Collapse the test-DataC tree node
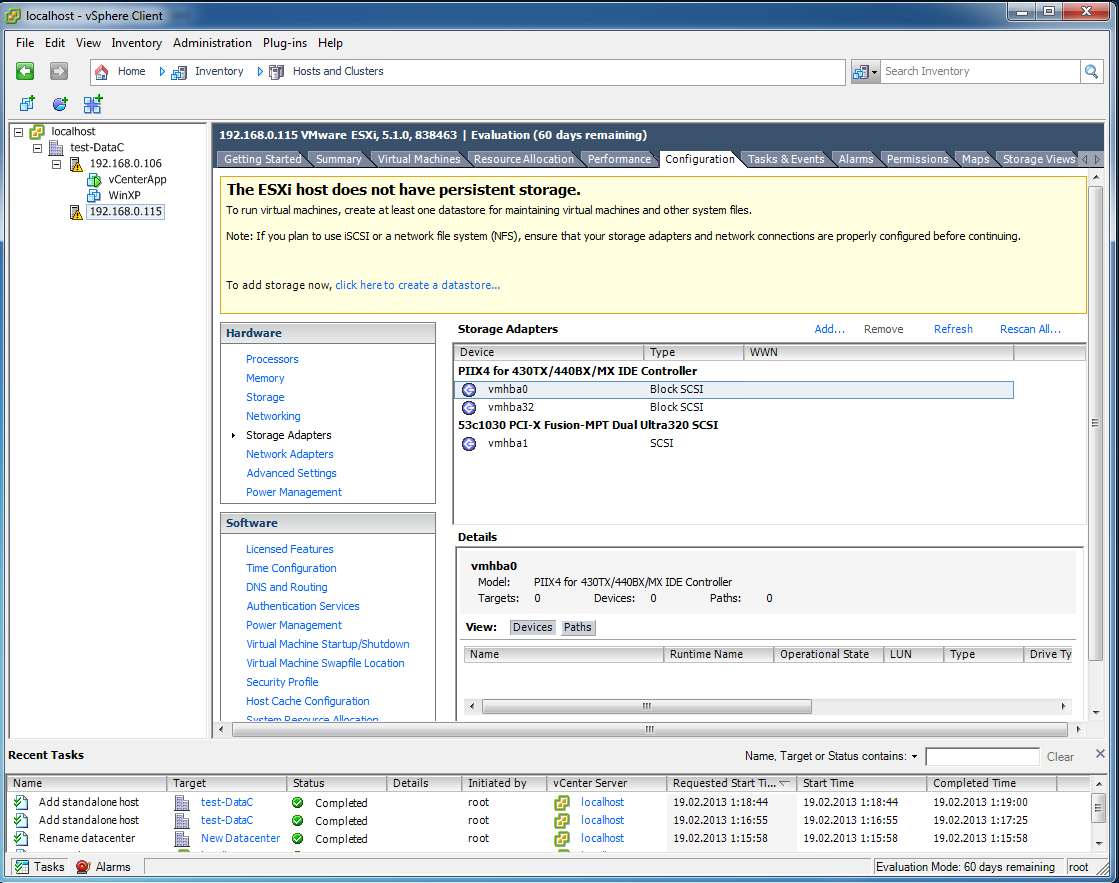 coord(38,148)
